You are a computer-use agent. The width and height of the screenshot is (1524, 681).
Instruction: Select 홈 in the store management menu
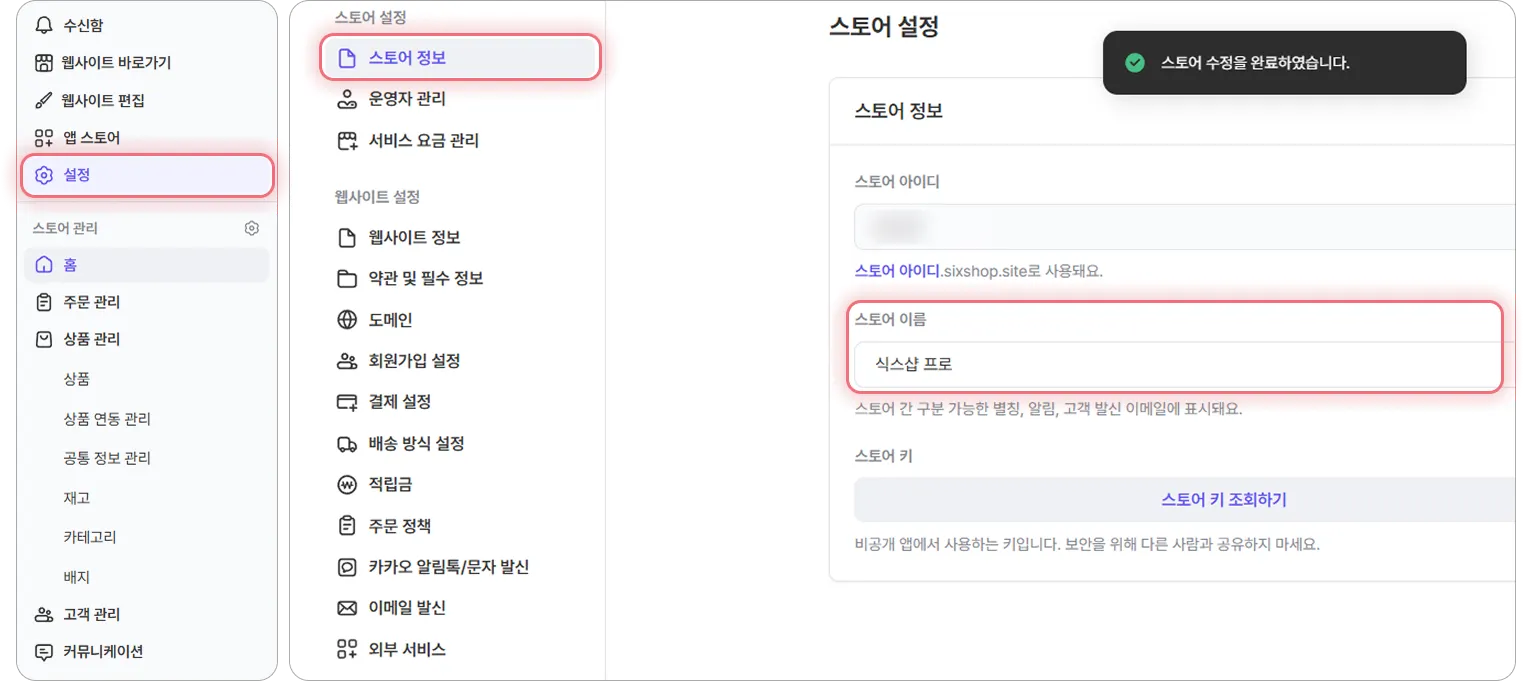pos(146,265)
